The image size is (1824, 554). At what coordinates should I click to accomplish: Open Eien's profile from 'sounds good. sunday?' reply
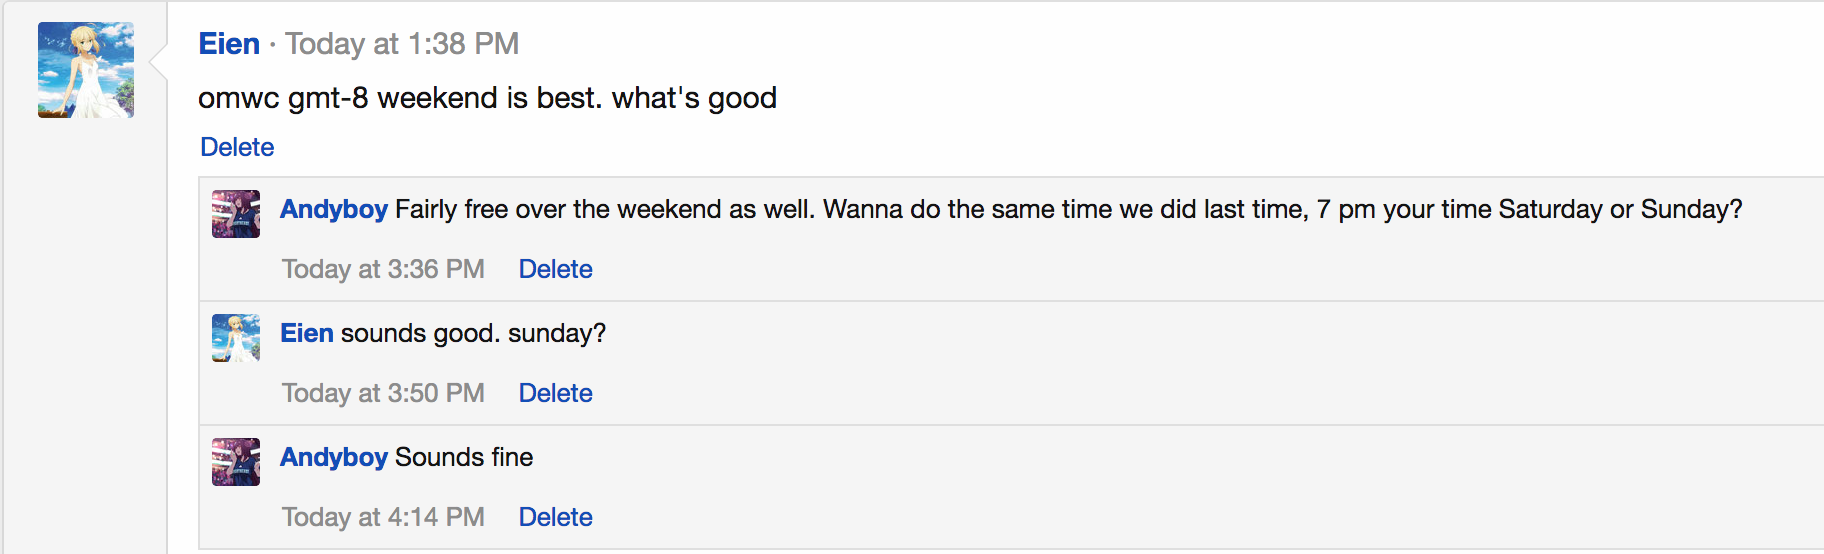click(307, 333)
